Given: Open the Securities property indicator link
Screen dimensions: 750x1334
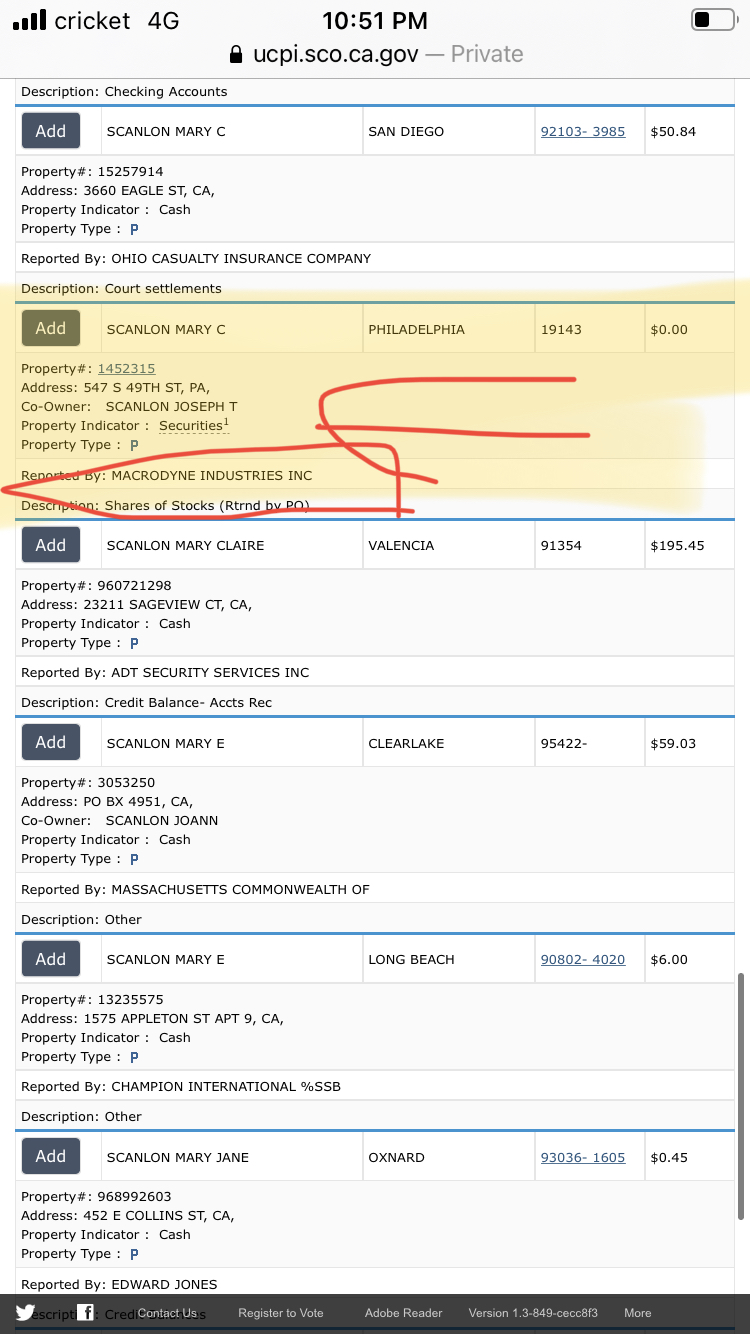Looking at the screenshot, I should click(x=194, y=425).
